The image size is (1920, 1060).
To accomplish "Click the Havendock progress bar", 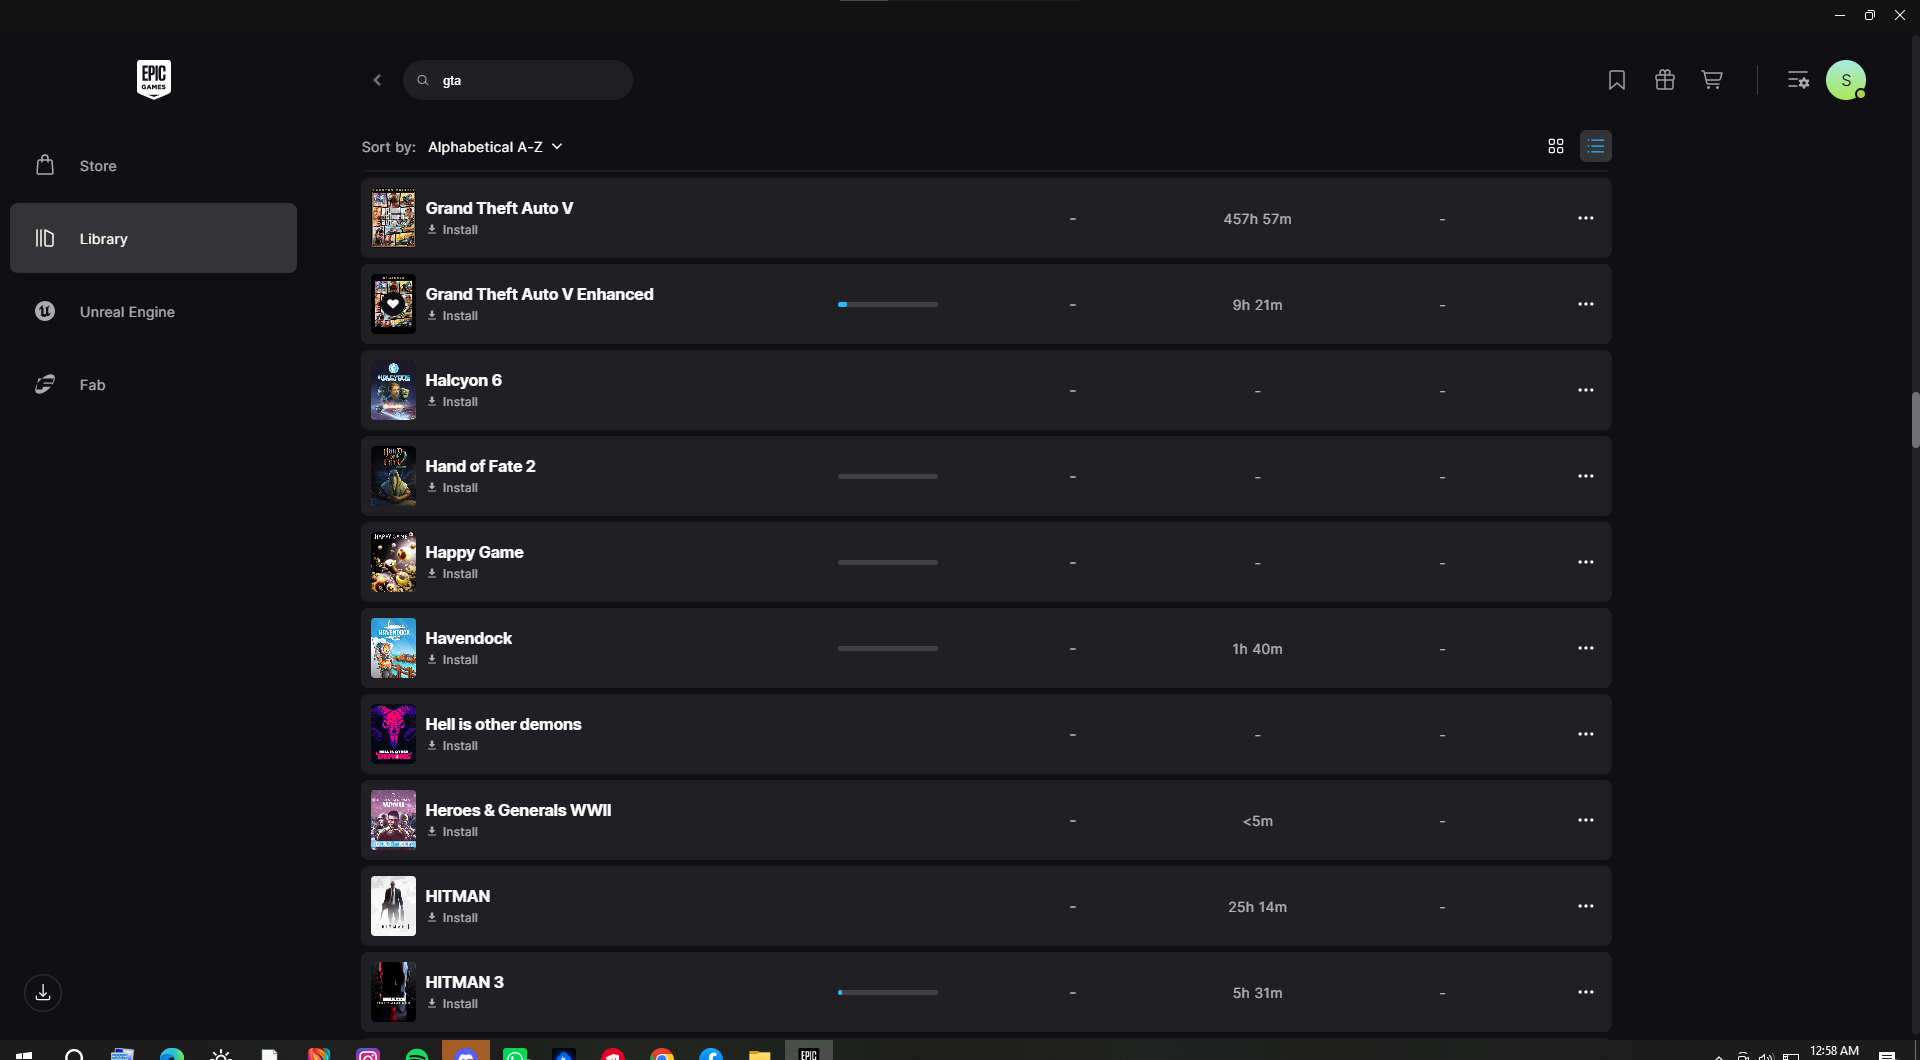I will point(888,648).
